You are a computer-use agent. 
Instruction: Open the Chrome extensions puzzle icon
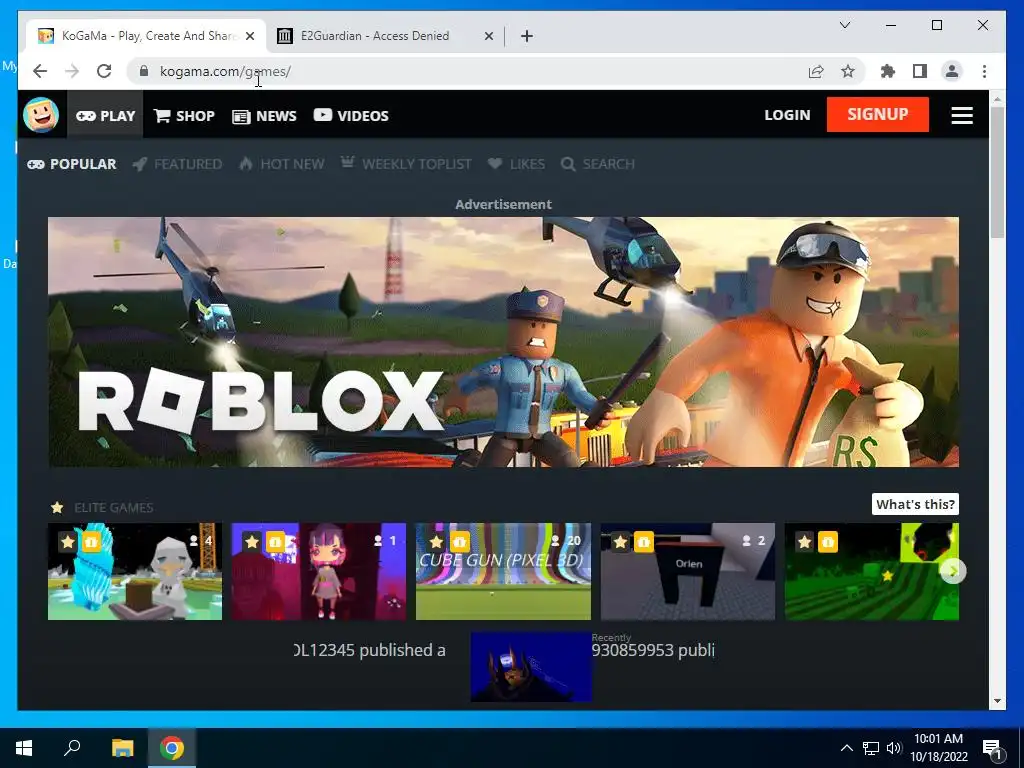pos(888,71)
